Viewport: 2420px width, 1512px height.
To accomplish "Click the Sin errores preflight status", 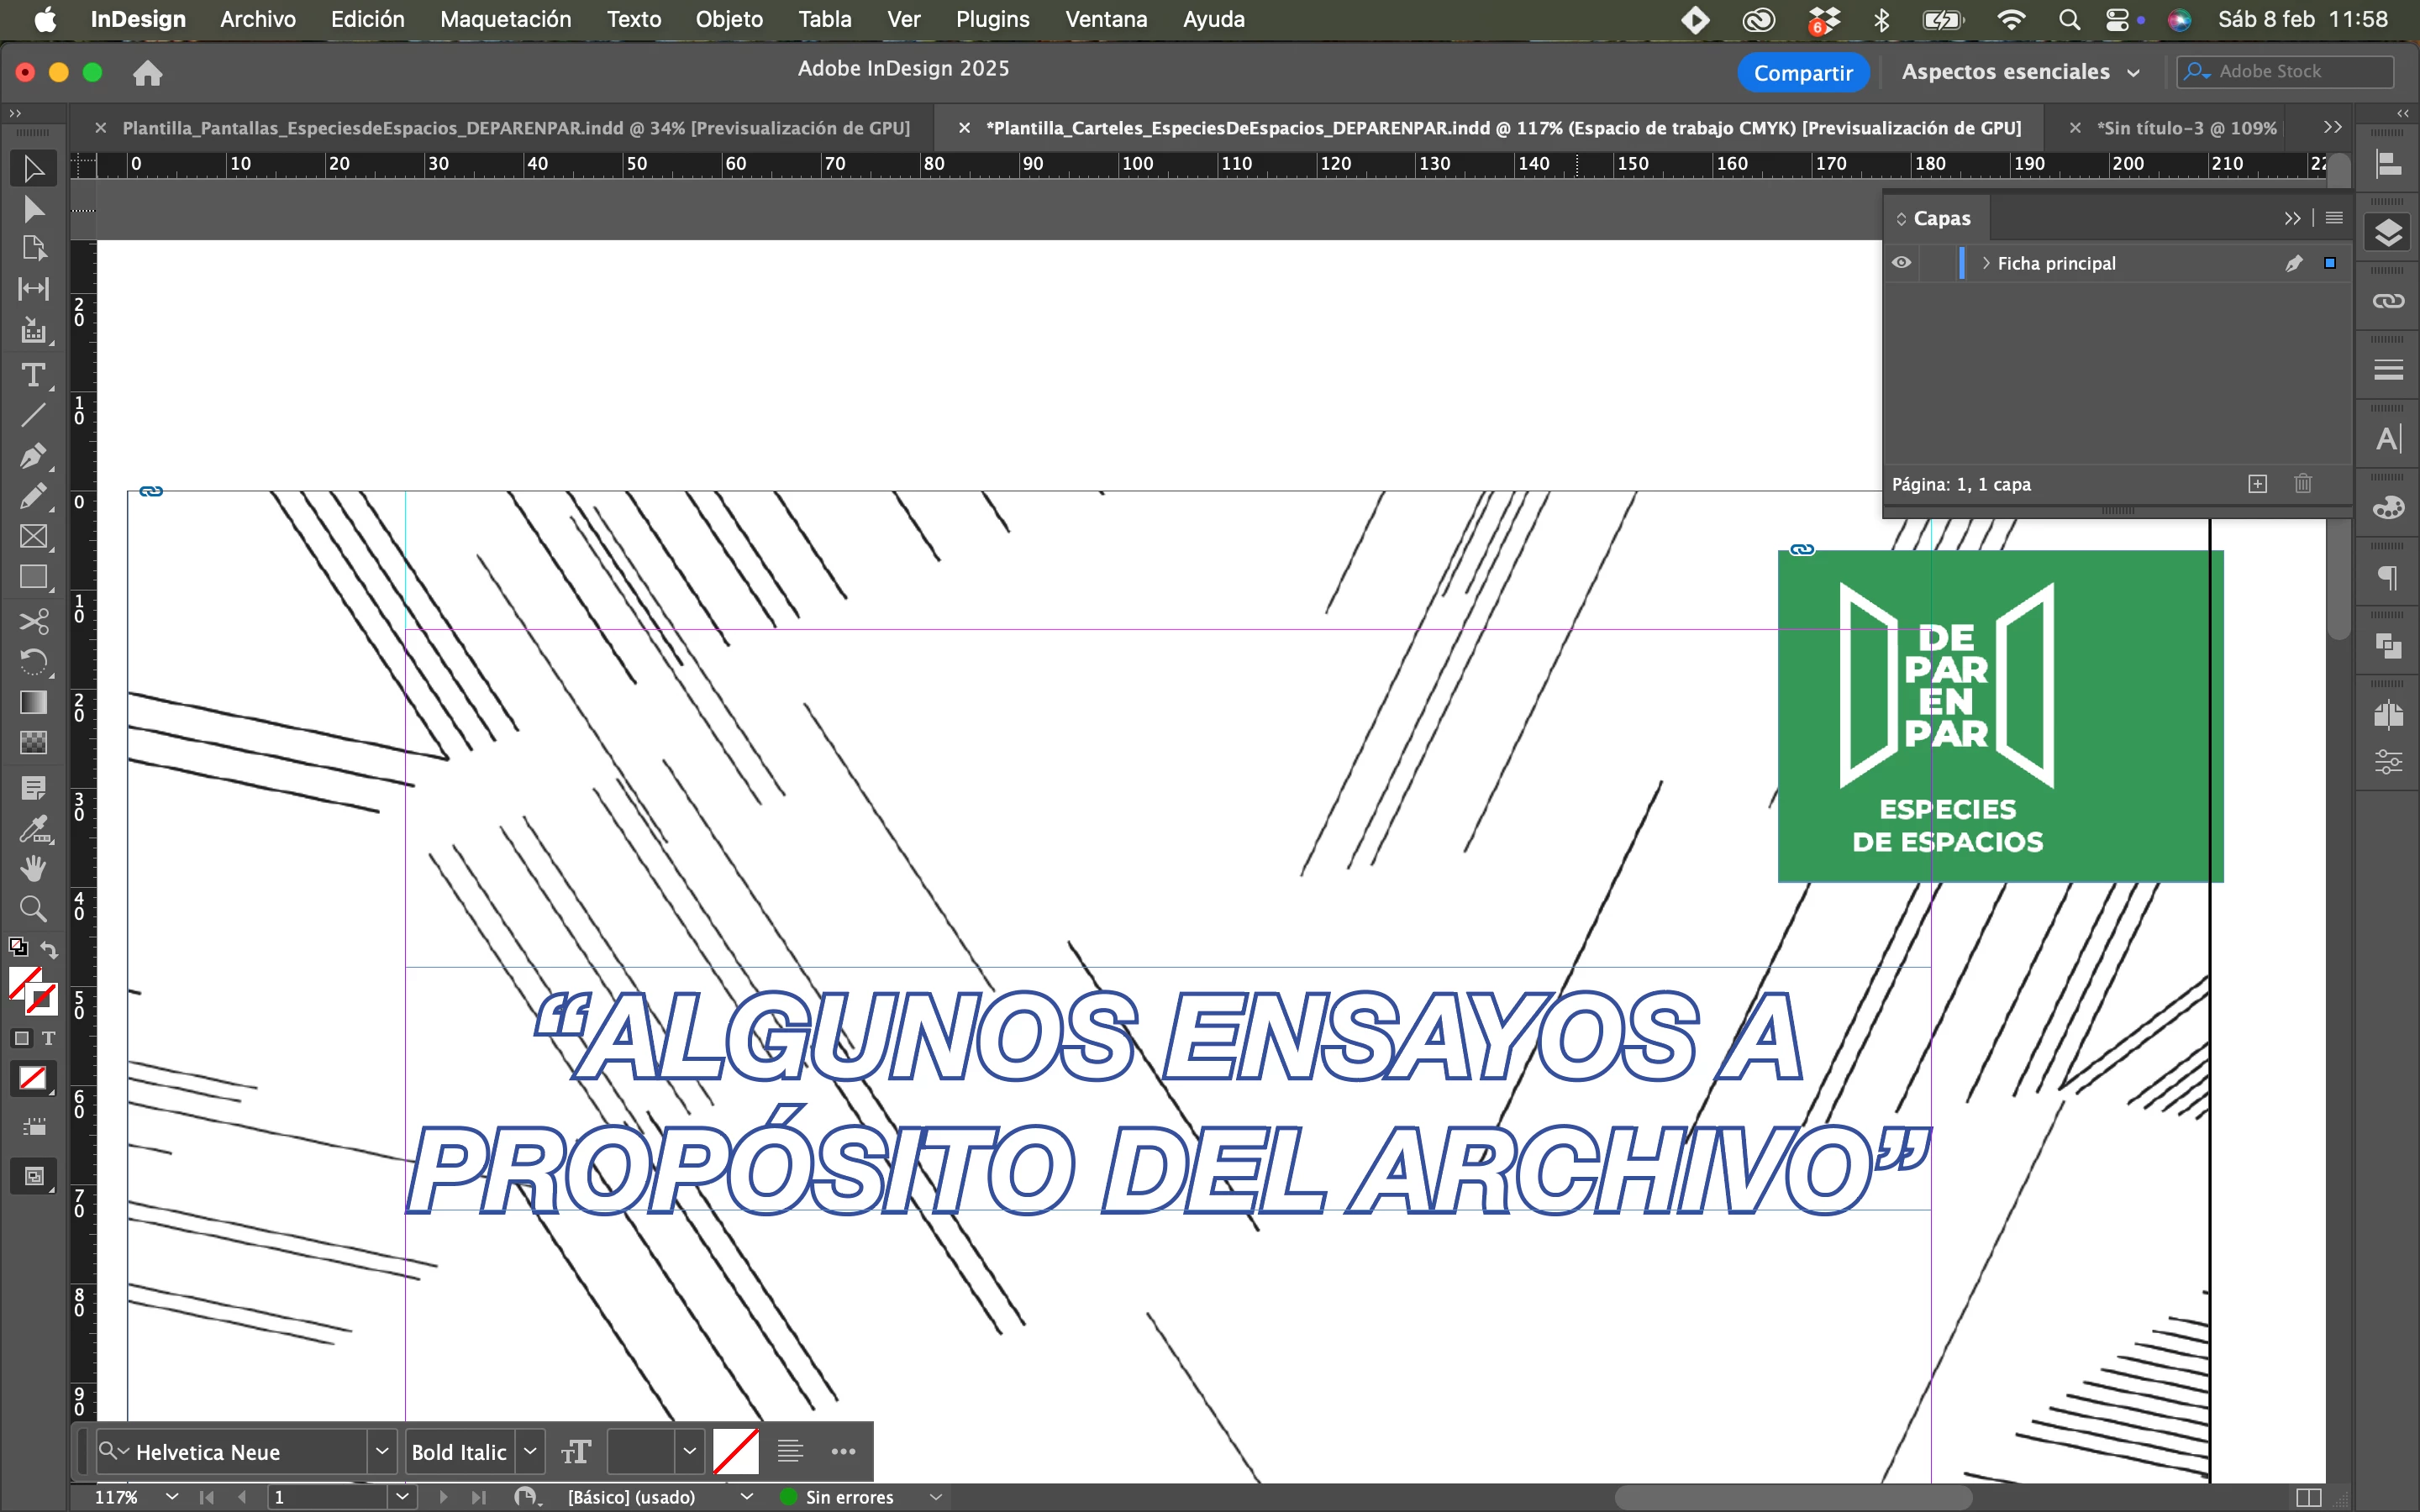I will coord(848,1497).
